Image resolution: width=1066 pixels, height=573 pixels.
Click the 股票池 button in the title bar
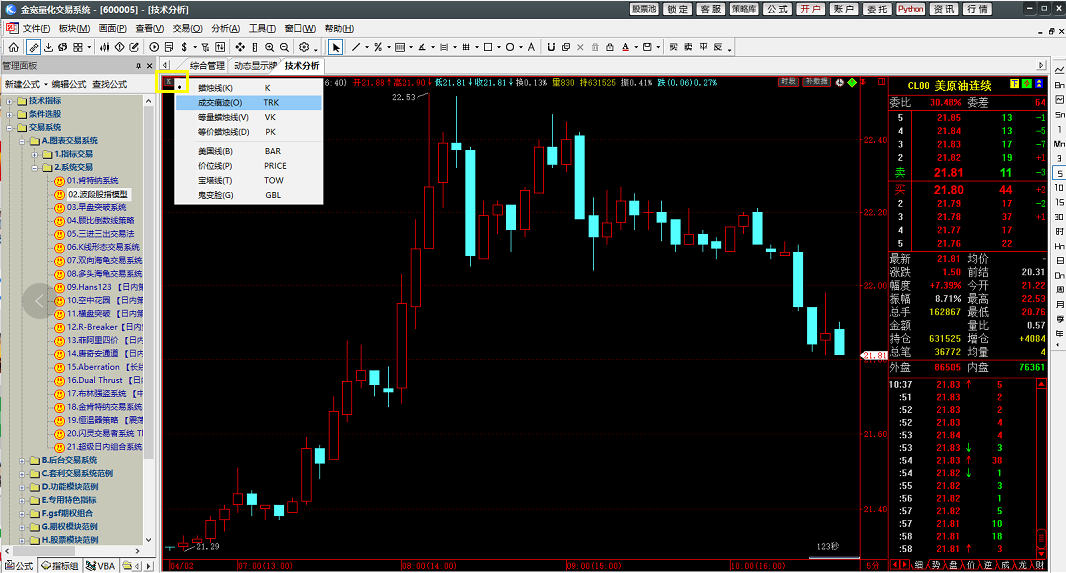(644, 9)
